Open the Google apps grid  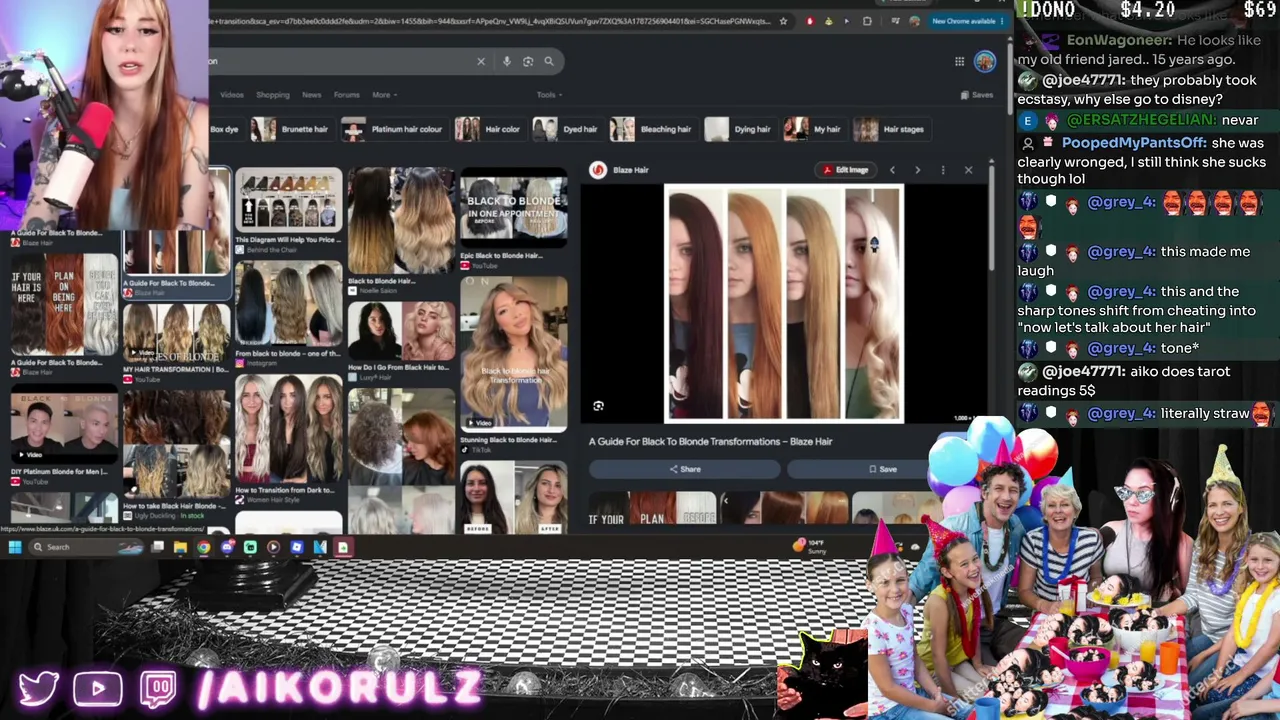point(959,62)
